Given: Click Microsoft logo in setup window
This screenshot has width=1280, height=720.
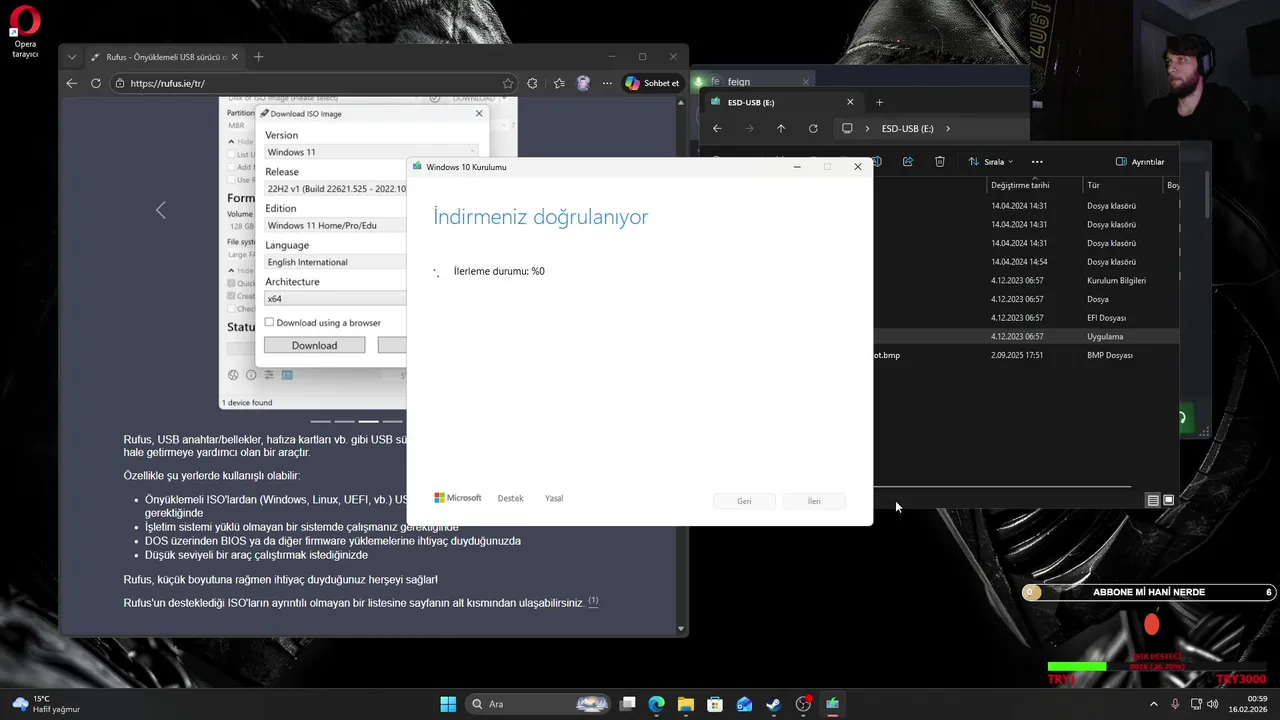Looking at the screenshot, I should pos(458,498).
